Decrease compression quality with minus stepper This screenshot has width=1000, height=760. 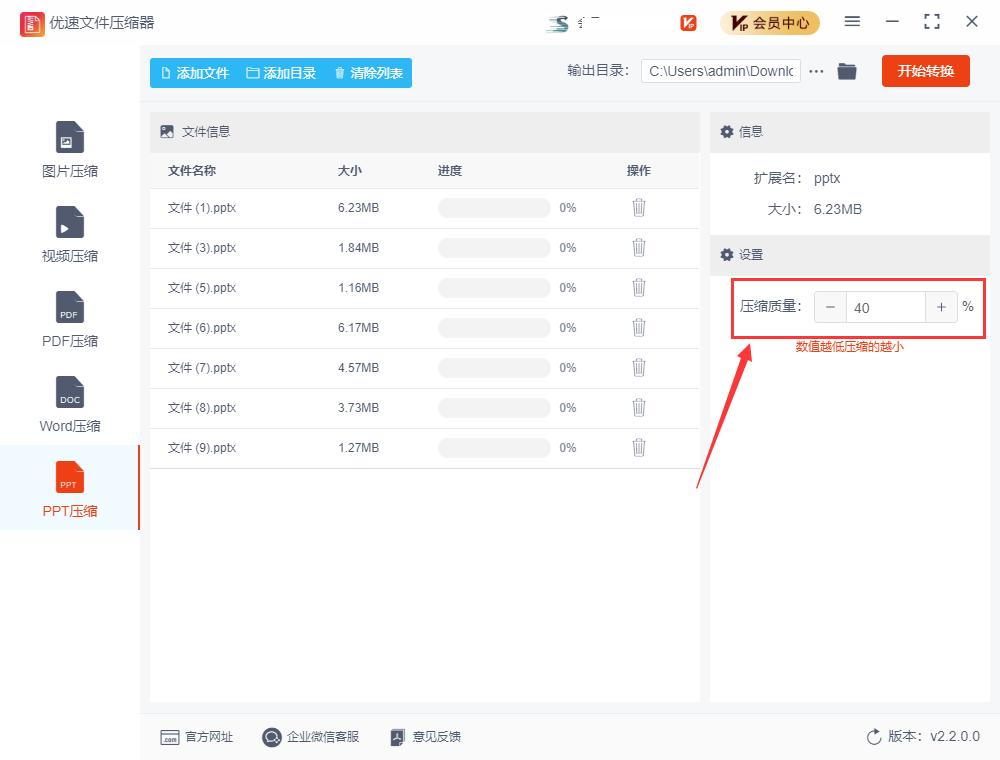coord(831,307)
